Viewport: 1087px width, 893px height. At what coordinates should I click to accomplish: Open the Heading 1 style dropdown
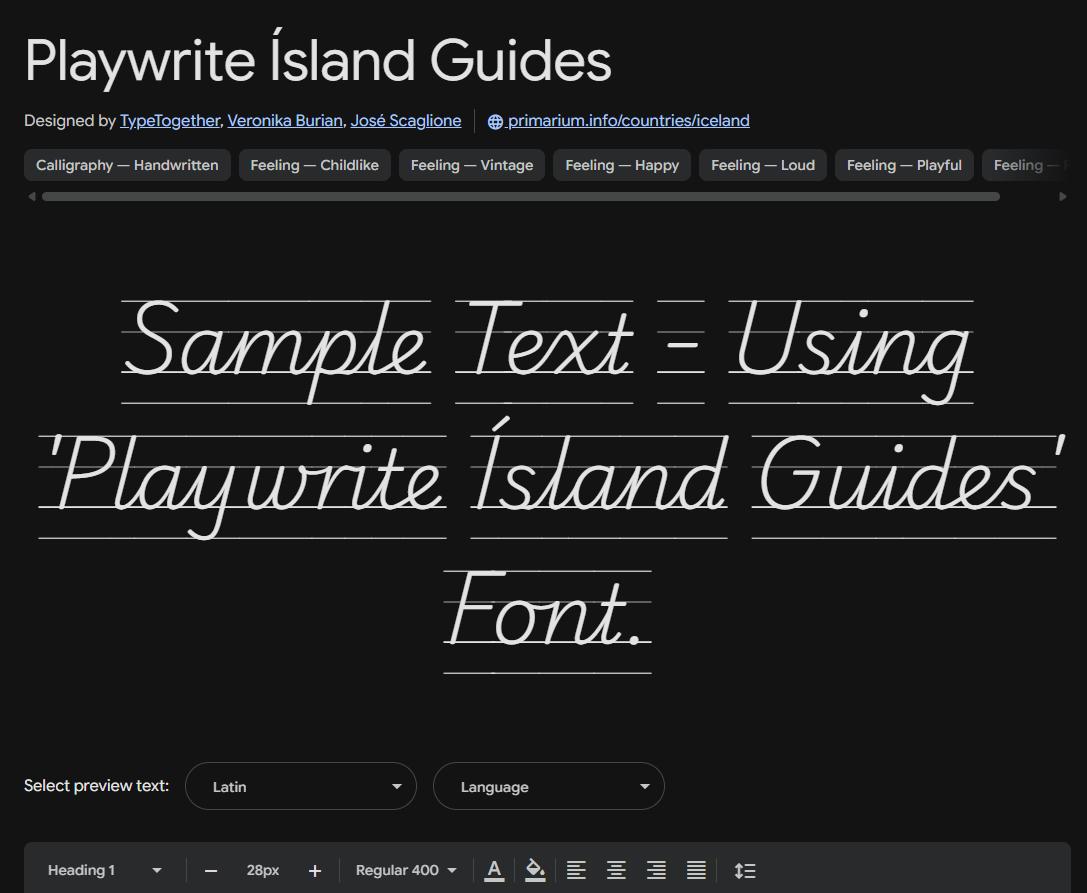coord(105,870)
